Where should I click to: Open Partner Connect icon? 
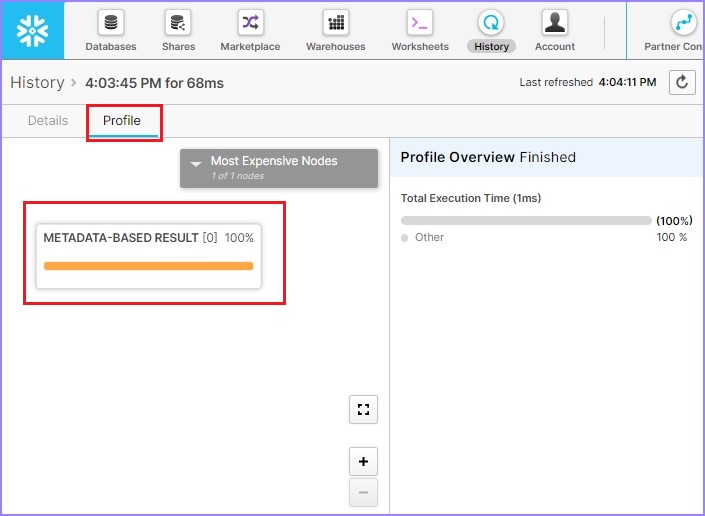click(683, 23)
